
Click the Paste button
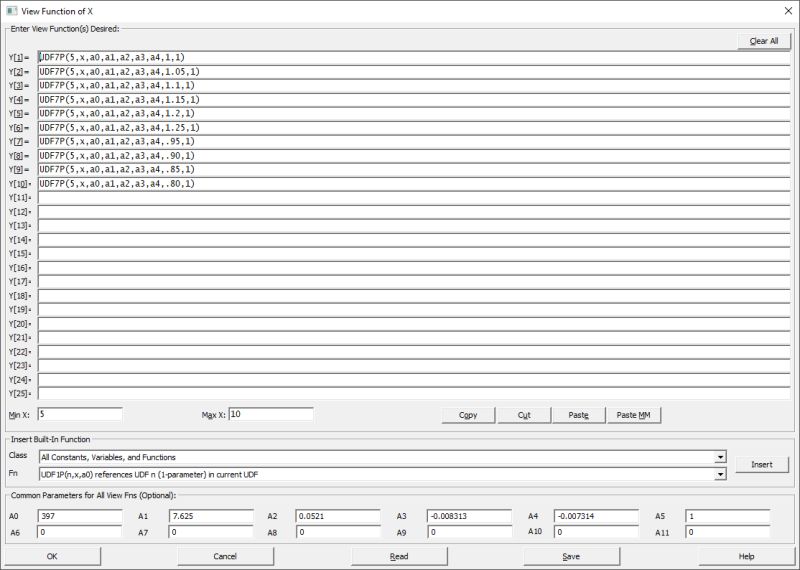(578, 415)
